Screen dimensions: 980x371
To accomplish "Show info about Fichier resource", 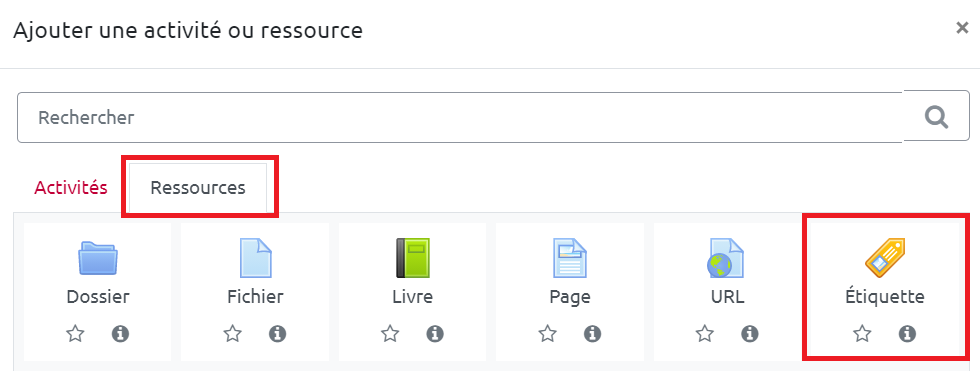I will (278, 334).
